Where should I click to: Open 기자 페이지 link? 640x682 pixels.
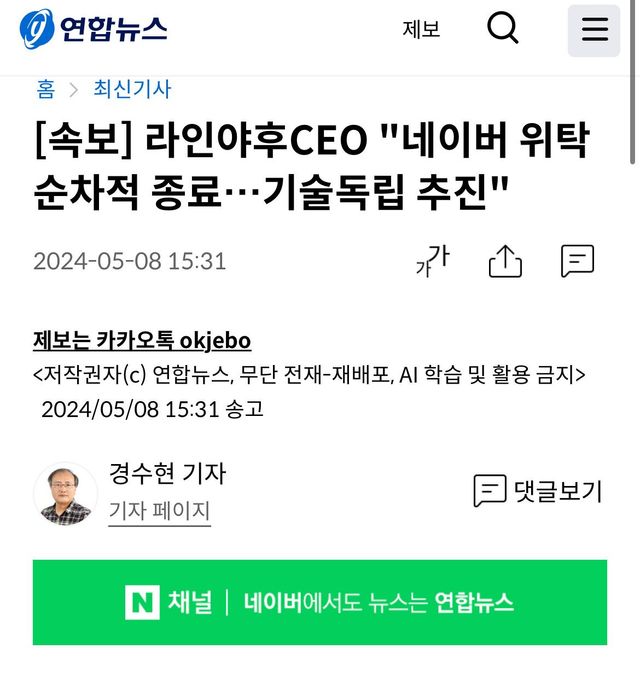click(159, 511)
